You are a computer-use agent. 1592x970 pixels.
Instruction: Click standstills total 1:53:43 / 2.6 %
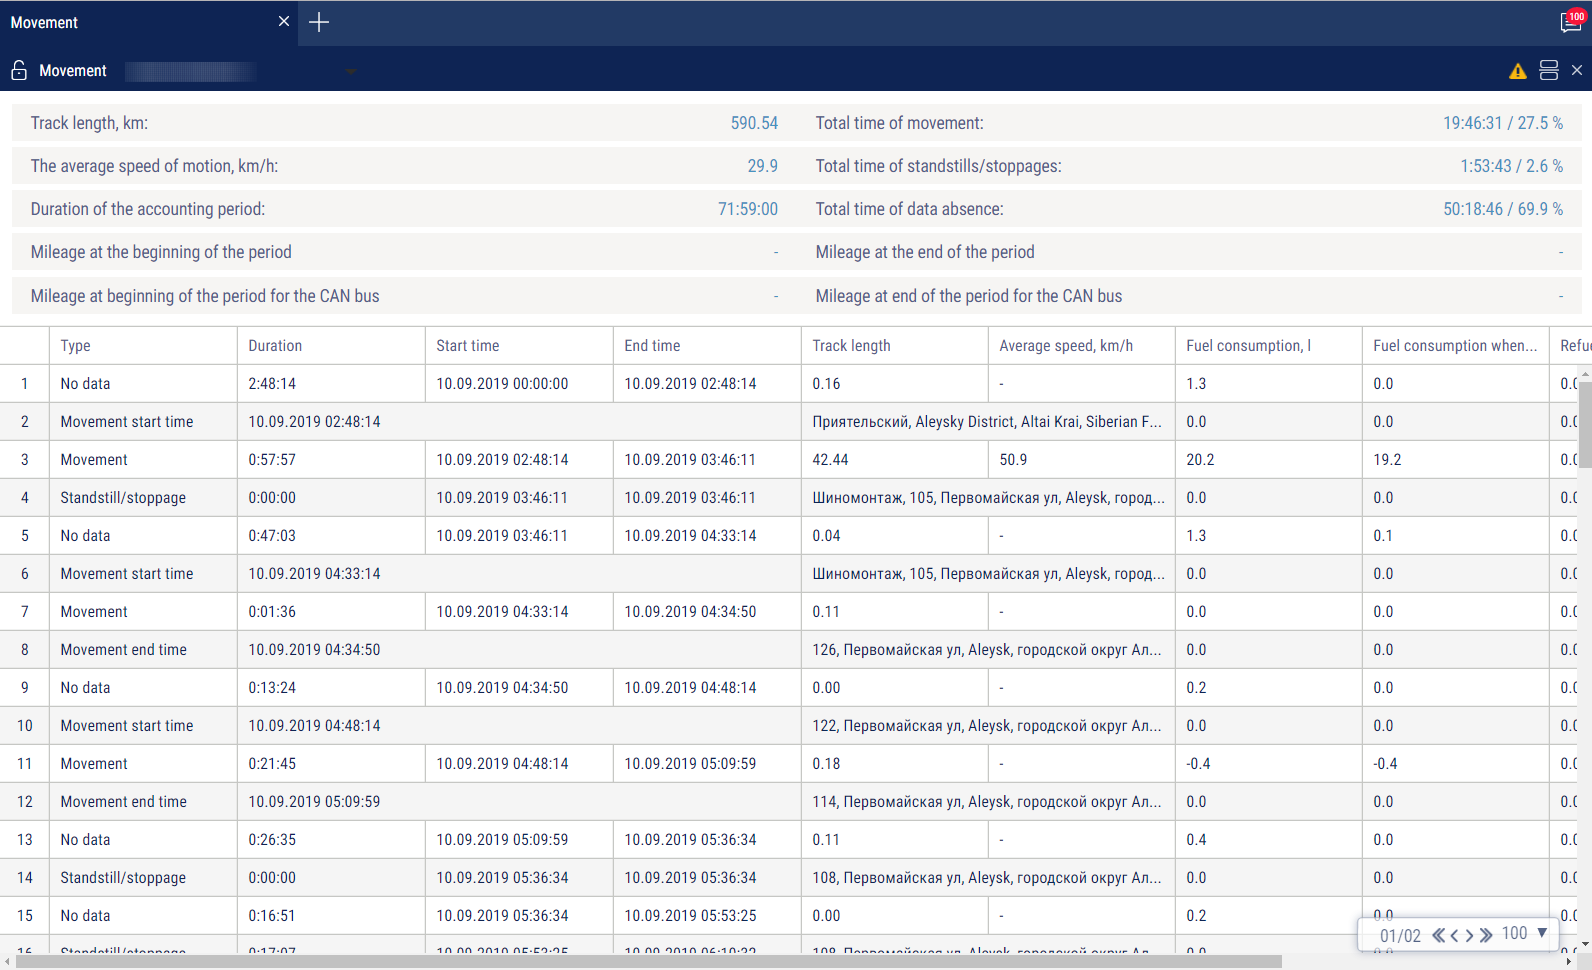[x=1511, y=166]
